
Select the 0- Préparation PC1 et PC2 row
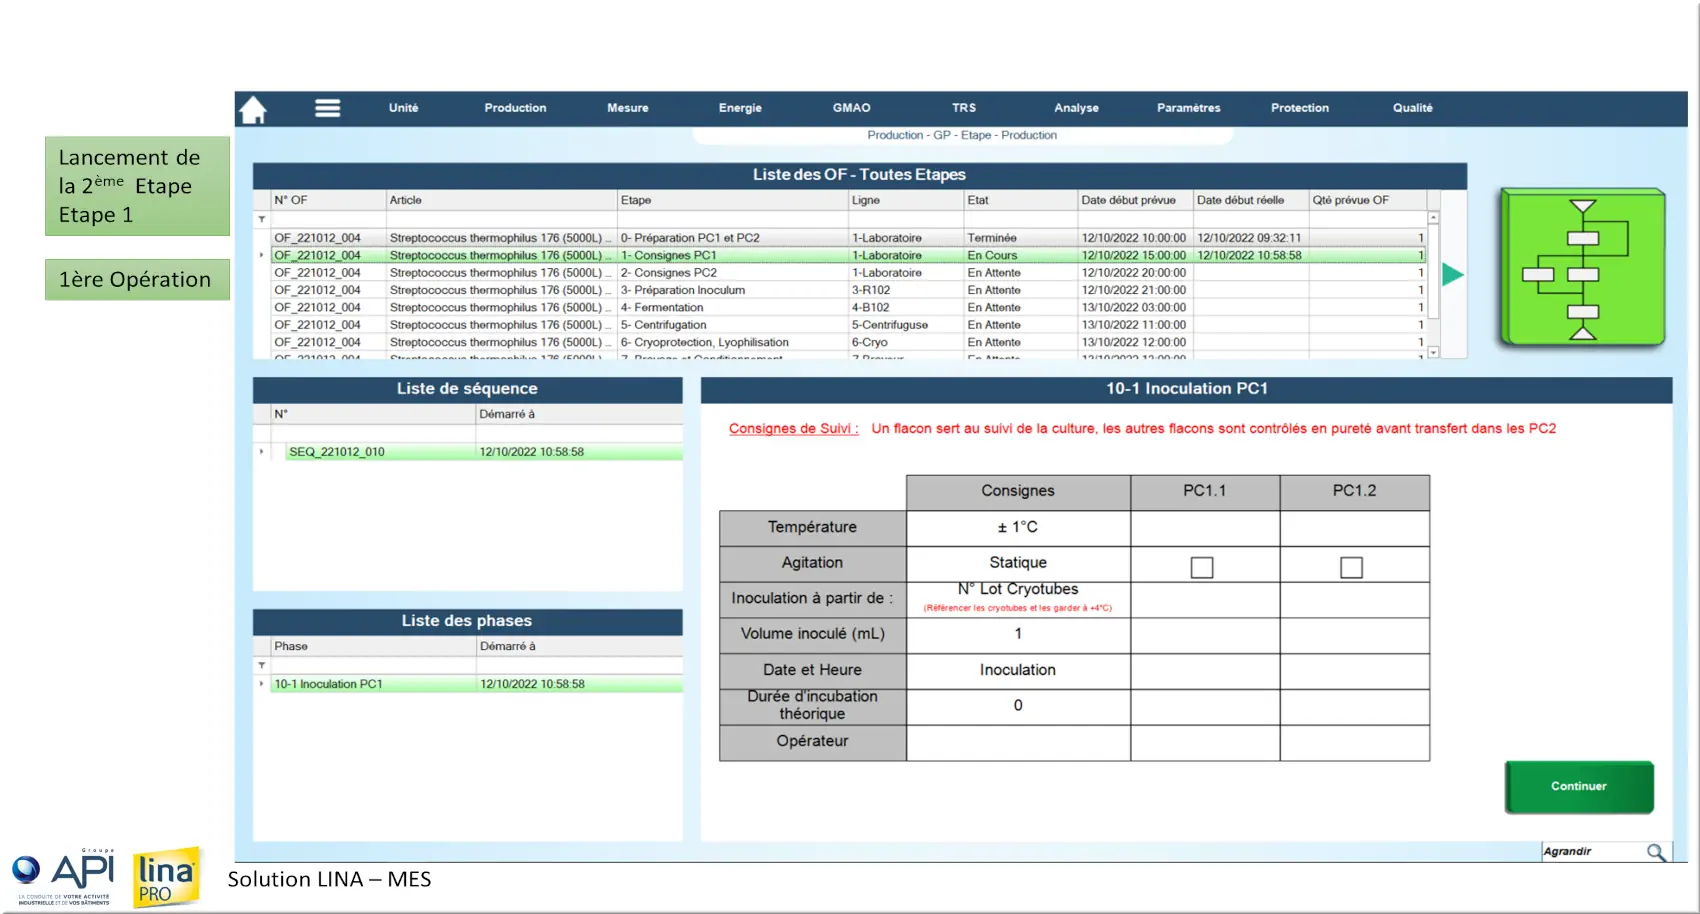tap(848, 238)
